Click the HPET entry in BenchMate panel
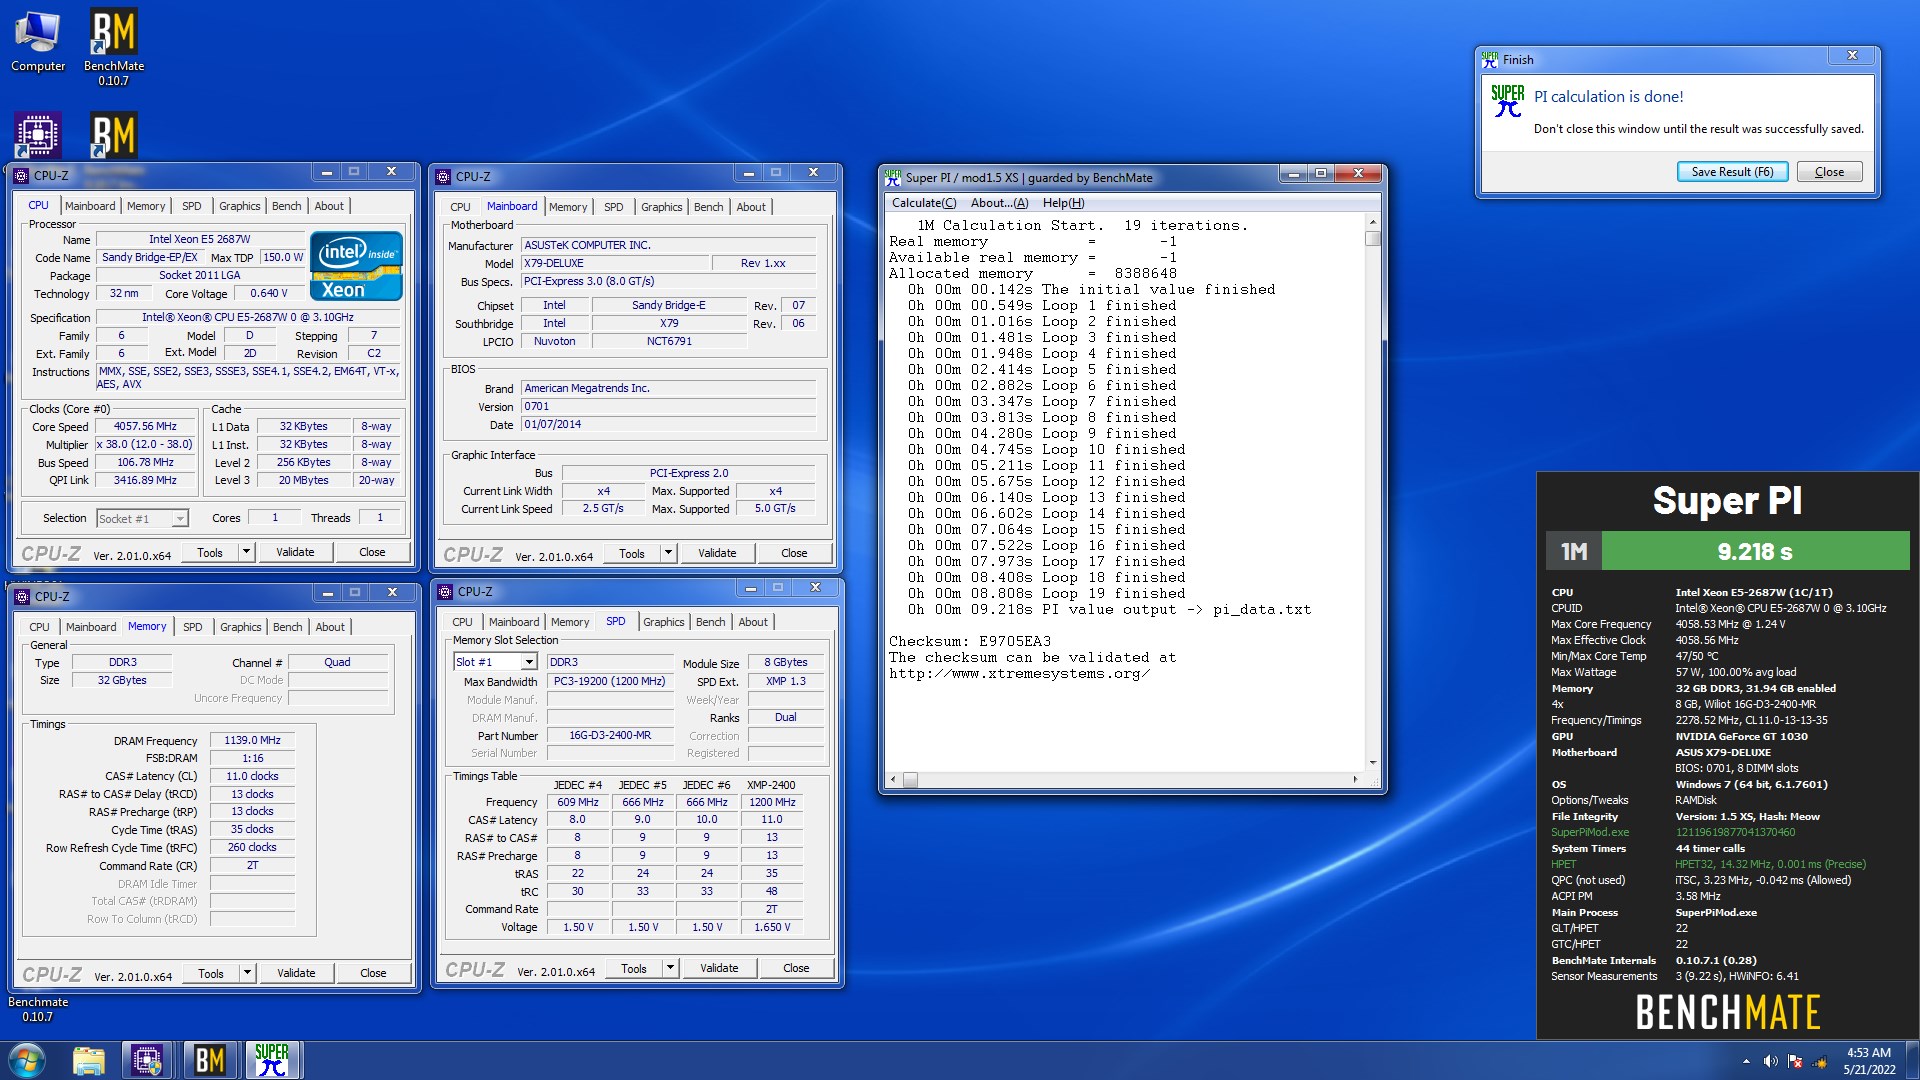Screen dimensions: 1920x1080 tap(1563, 864)
